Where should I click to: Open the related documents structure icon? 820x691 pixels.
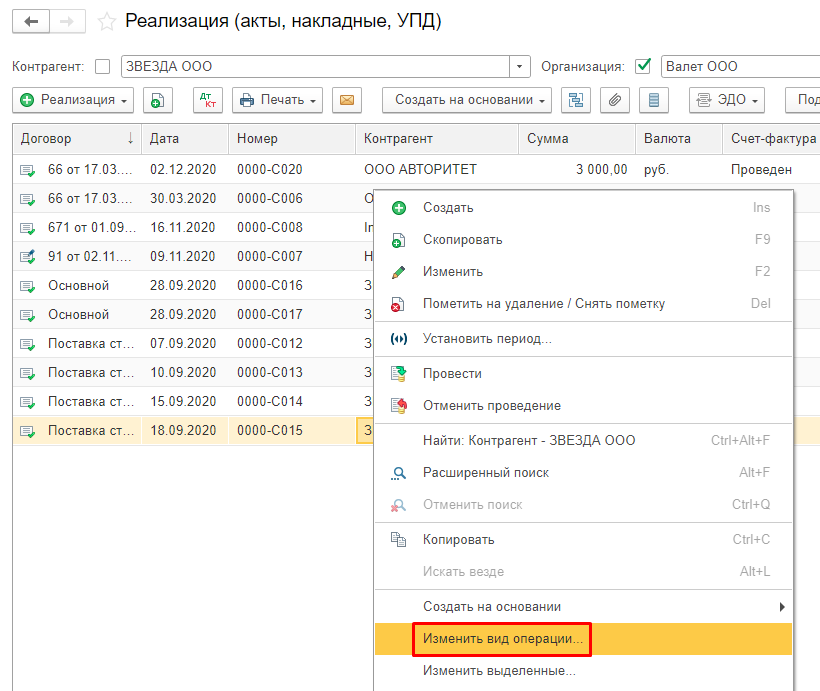pyautogui.click(x=575, y=100)
